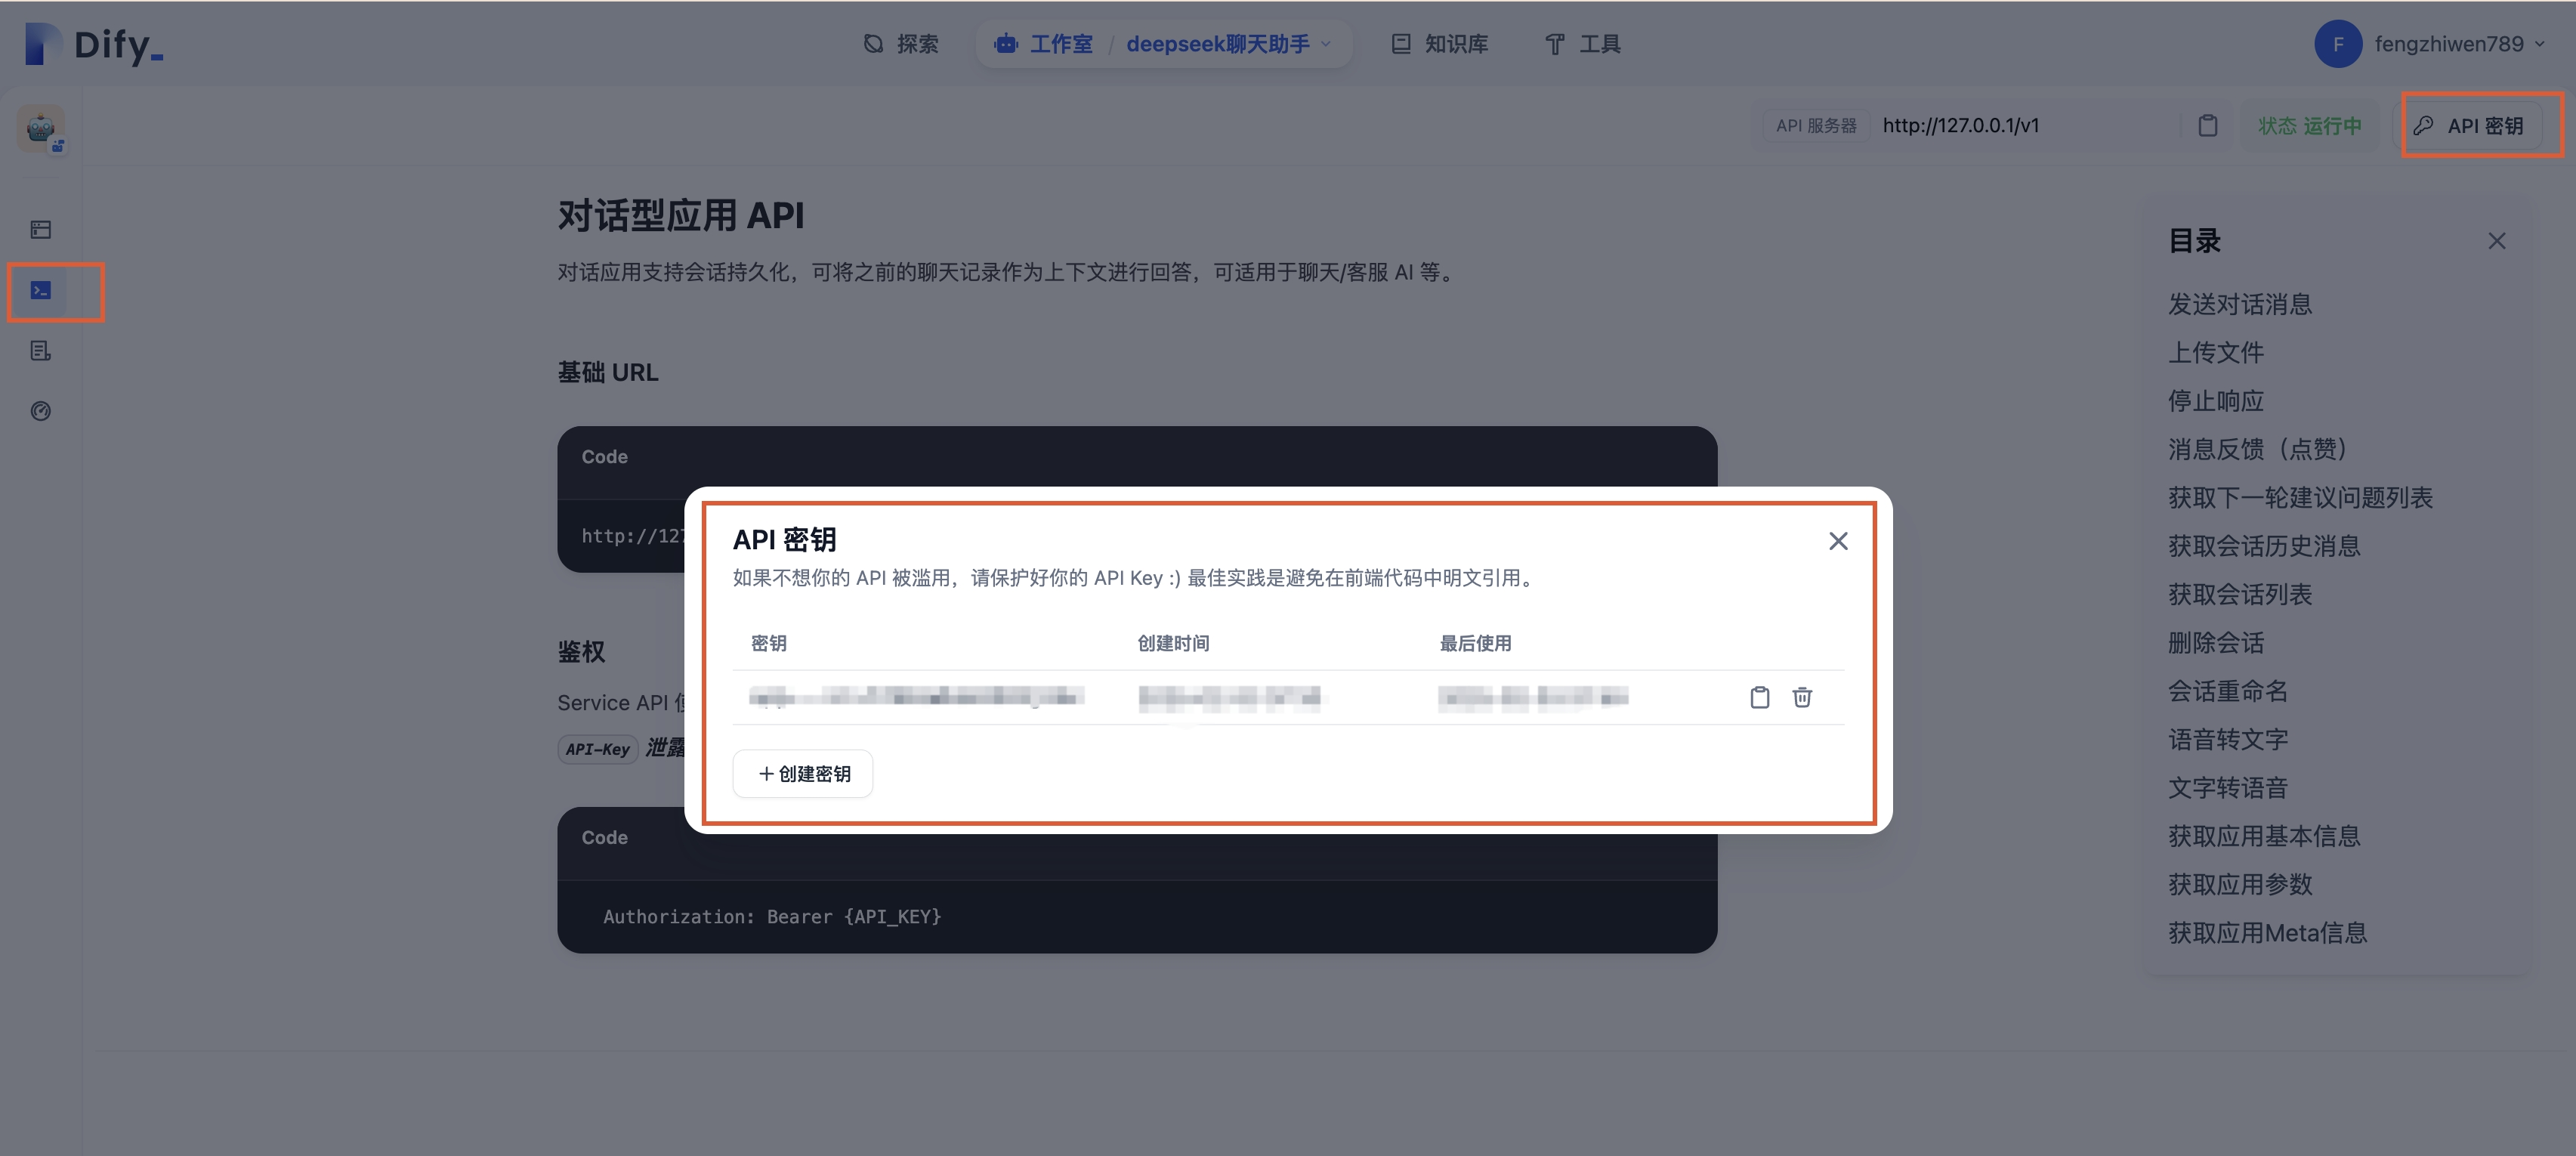Open the API access terminal icon in sidebar
This screenshot has width=2576, height=1156.
tap(41, 290)
